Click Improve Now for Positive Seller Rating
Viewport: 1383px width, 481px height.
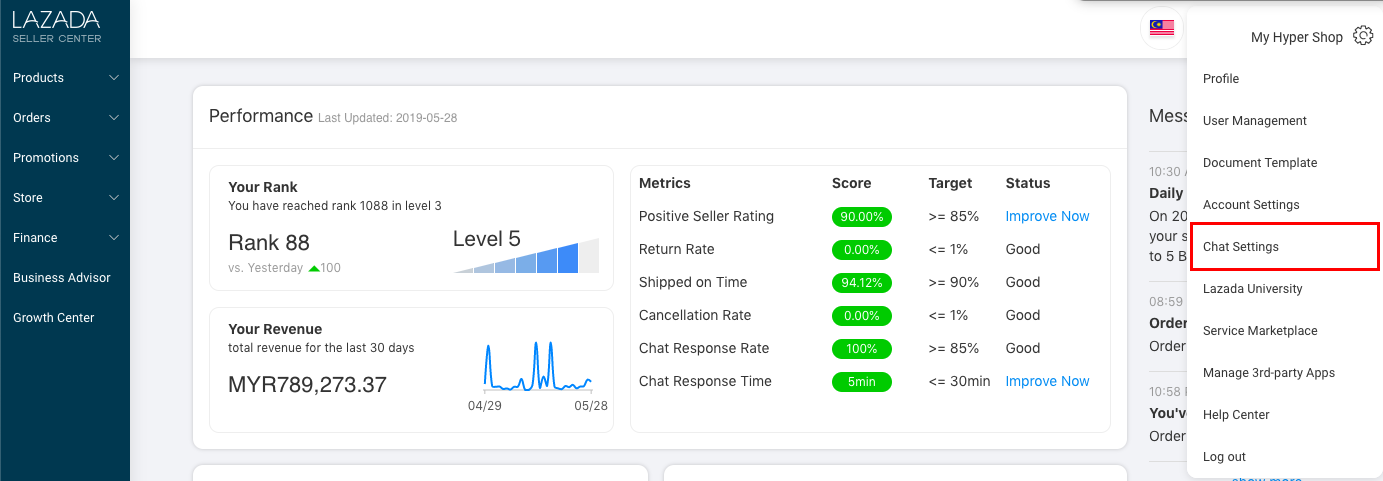click(1047, 216)
